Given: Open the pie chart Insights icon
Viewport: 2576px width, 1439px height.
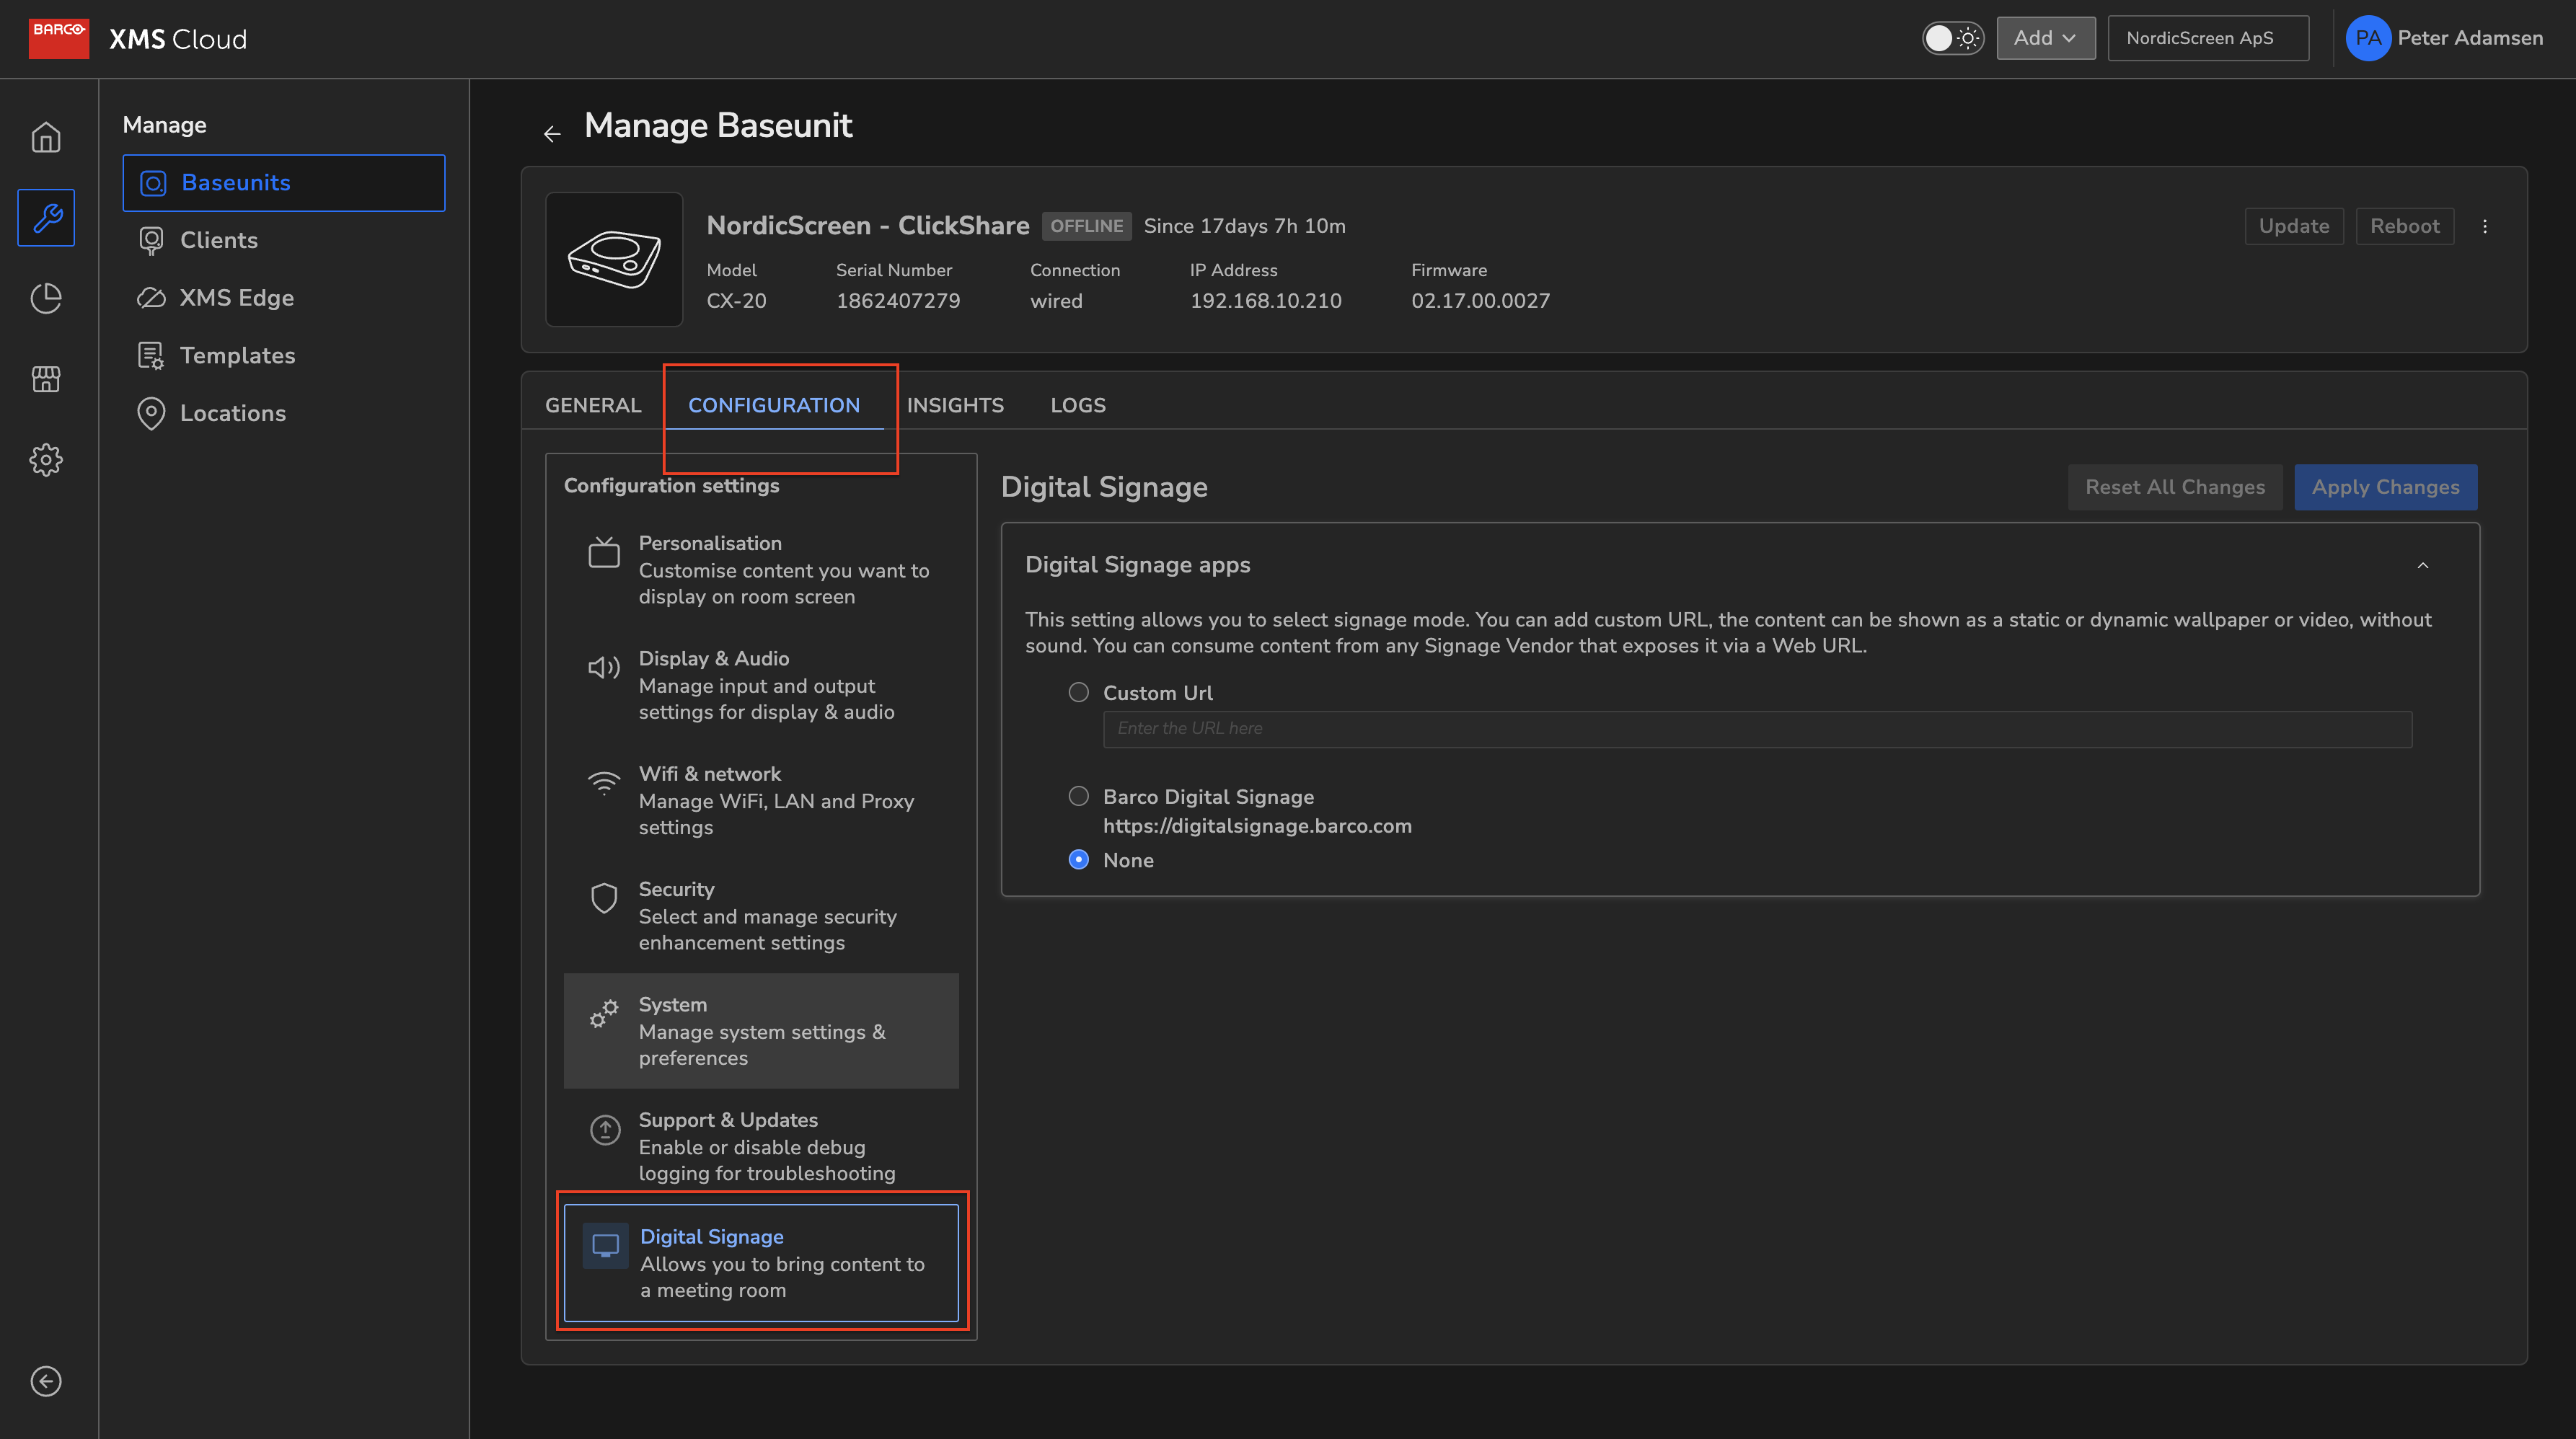Looking at the screenshot, I should point(46,298).
